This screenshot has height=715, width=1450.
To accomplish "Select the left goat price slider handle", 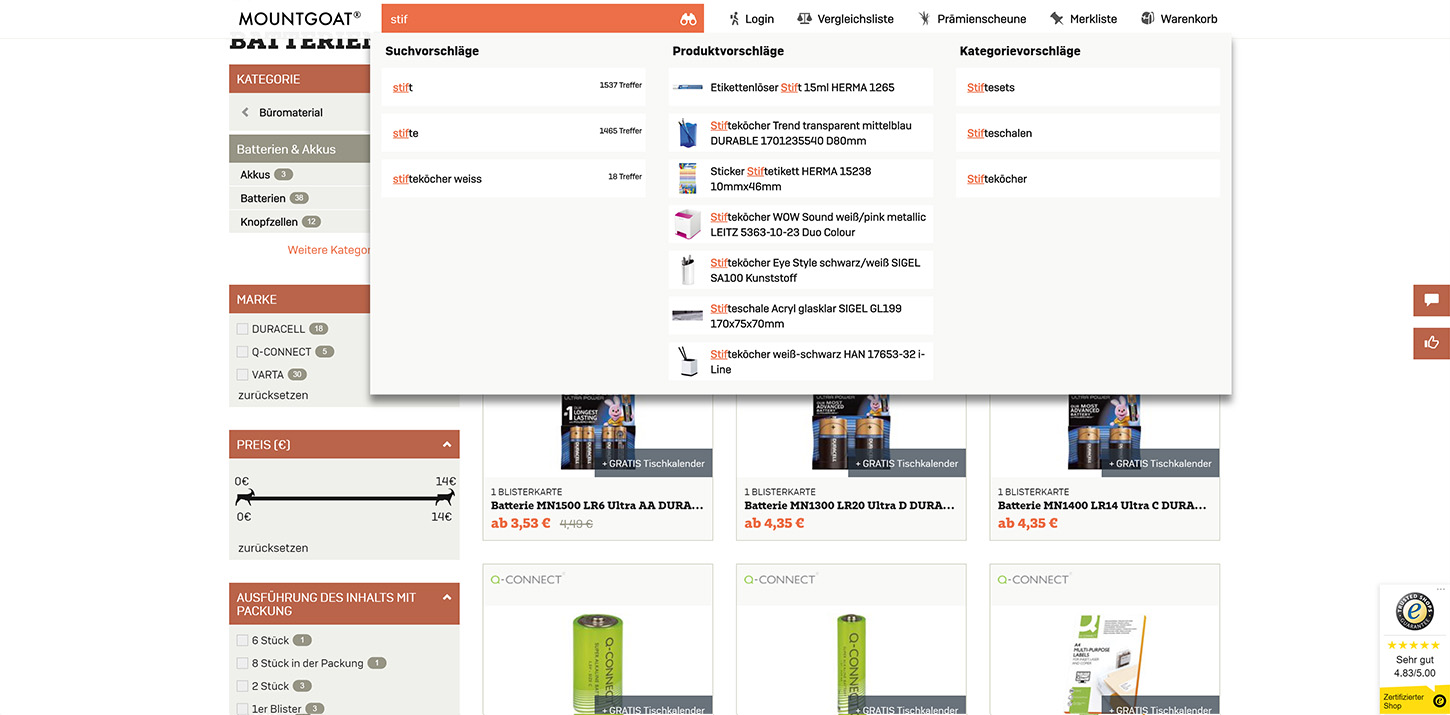I will [x=245, y=497].
